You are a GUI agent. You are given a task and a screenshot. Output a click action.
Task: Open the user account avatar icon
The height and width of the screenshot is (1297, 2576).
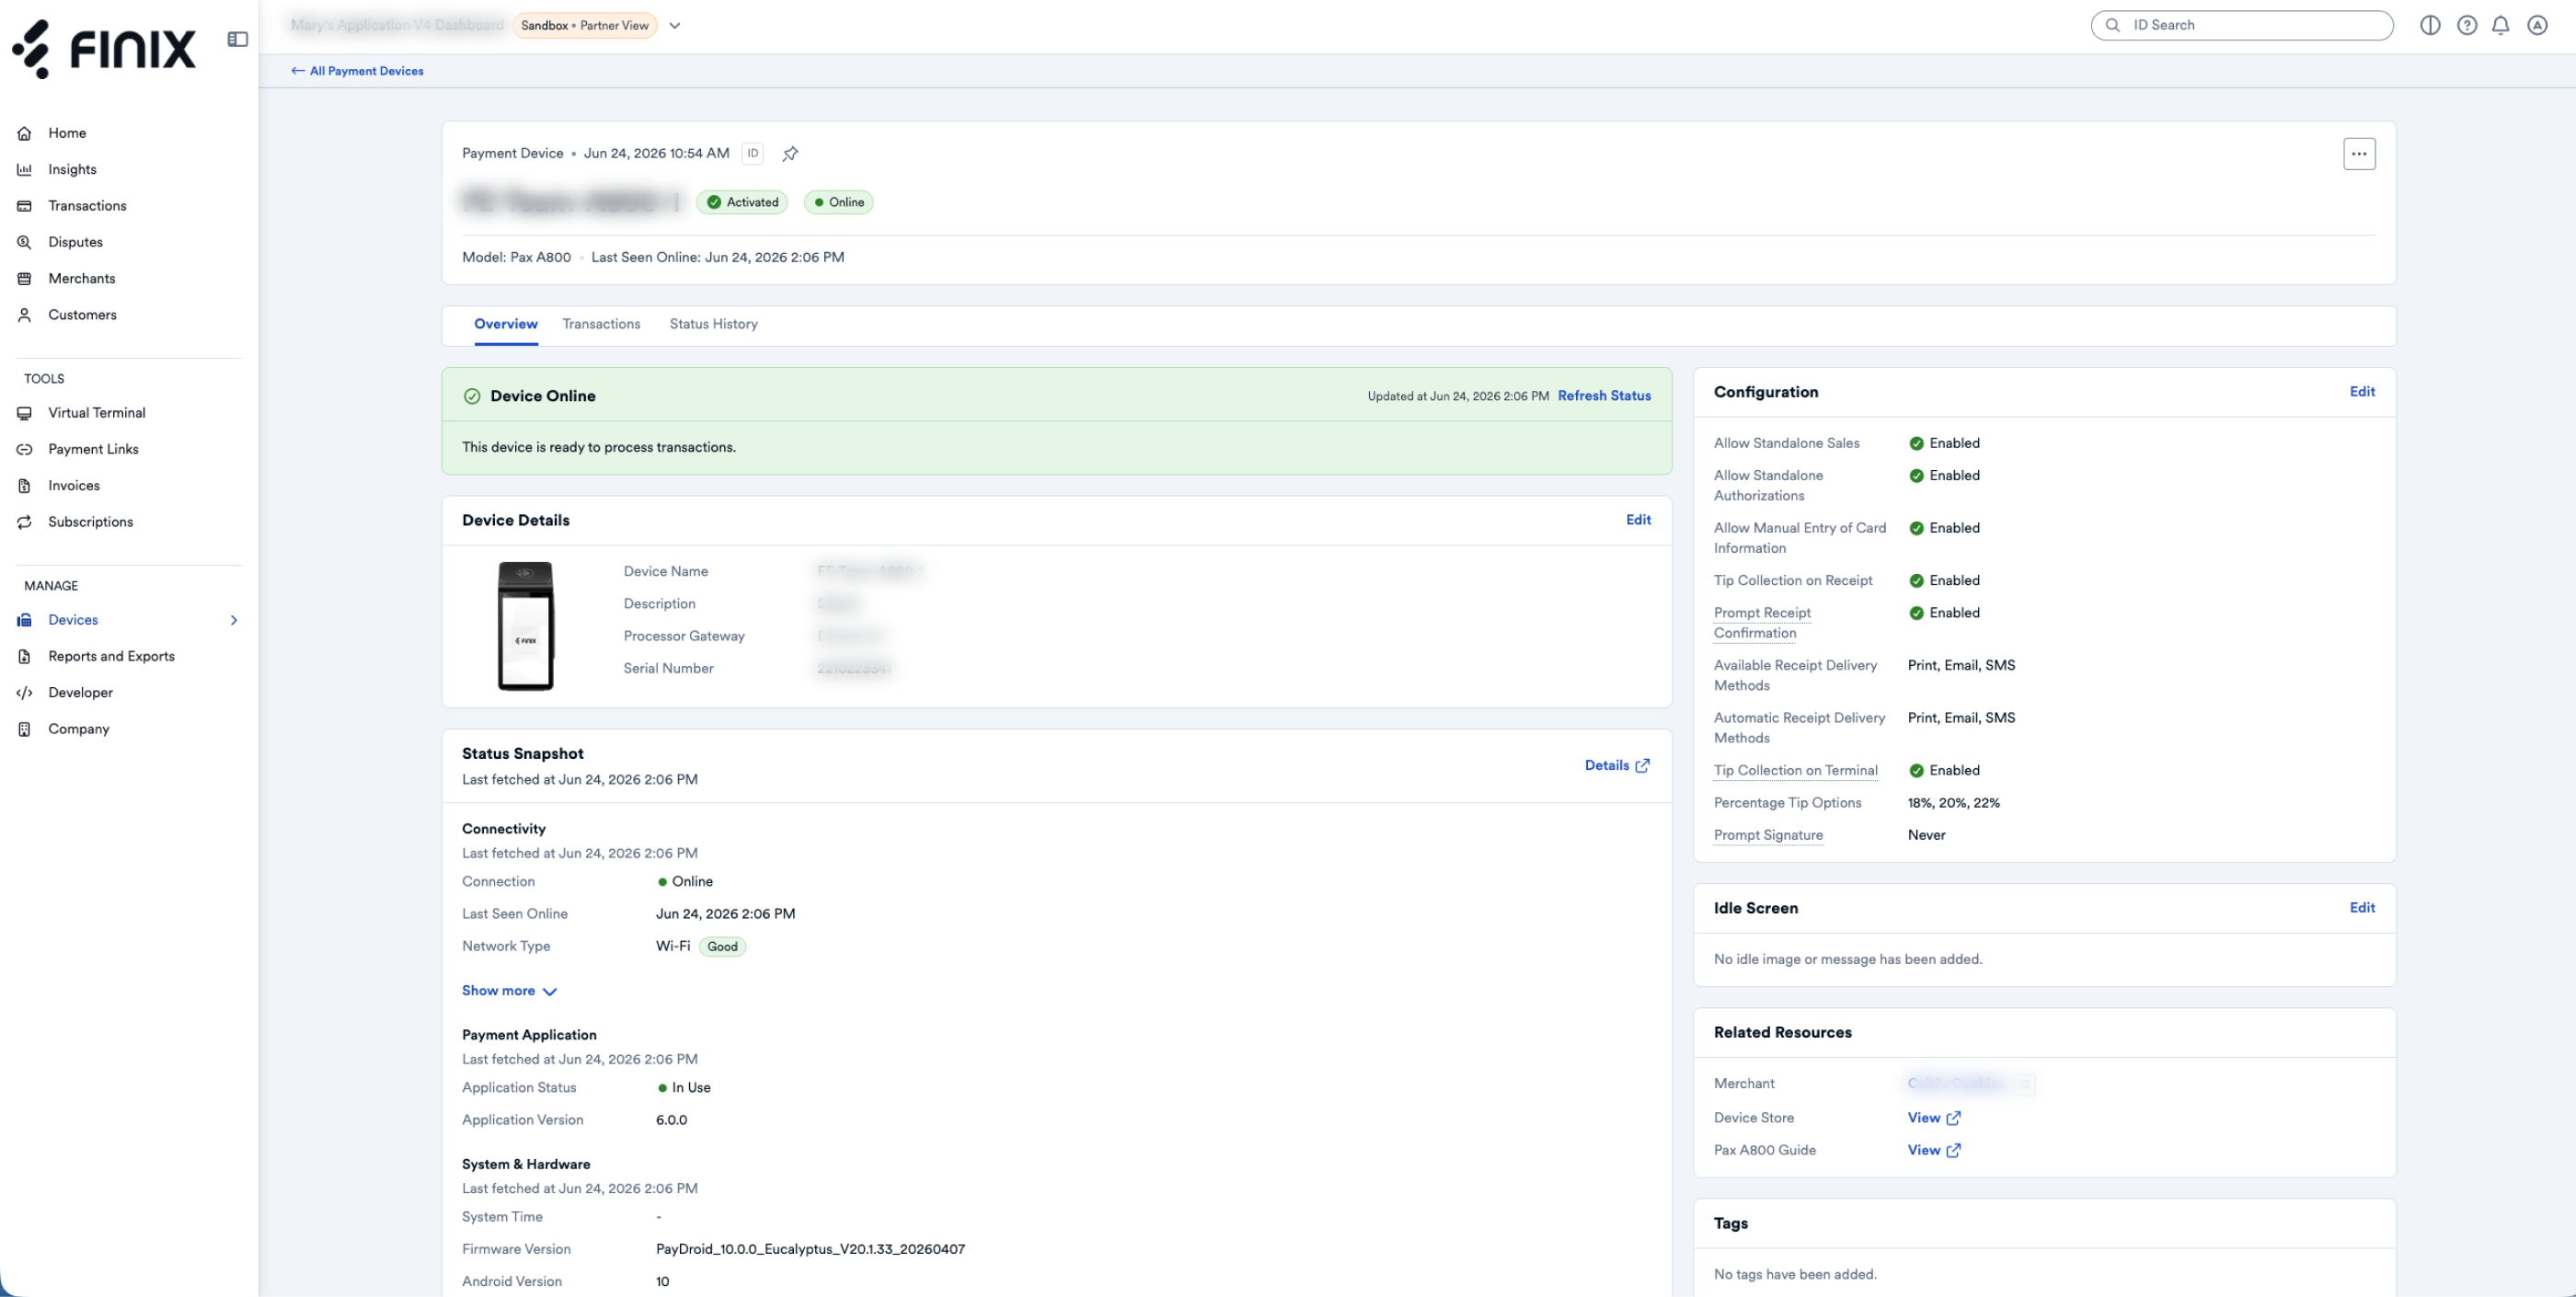(2537, 25)
